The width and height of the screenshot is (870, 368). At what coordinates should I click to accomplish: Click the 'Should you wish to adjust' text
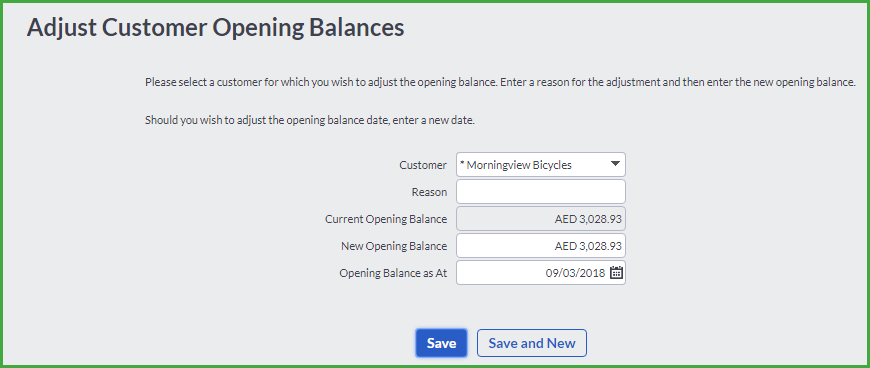click(310, 120)
